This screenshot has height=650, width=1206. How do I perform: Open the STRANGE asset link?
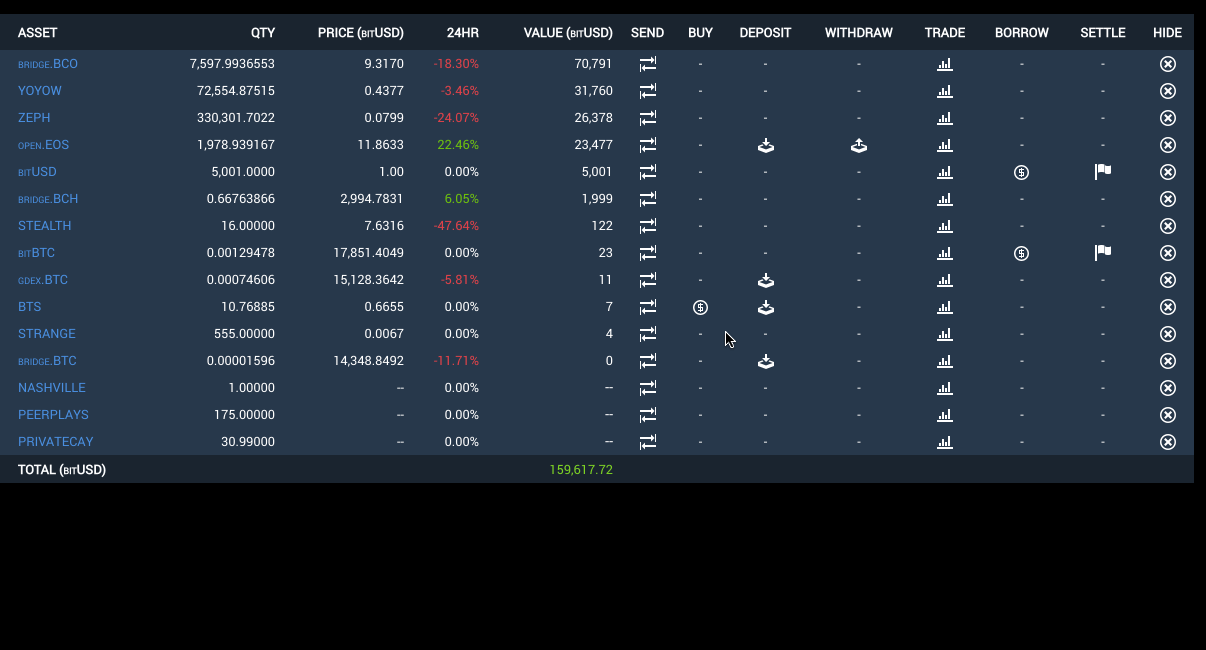[x=47, y=334]
